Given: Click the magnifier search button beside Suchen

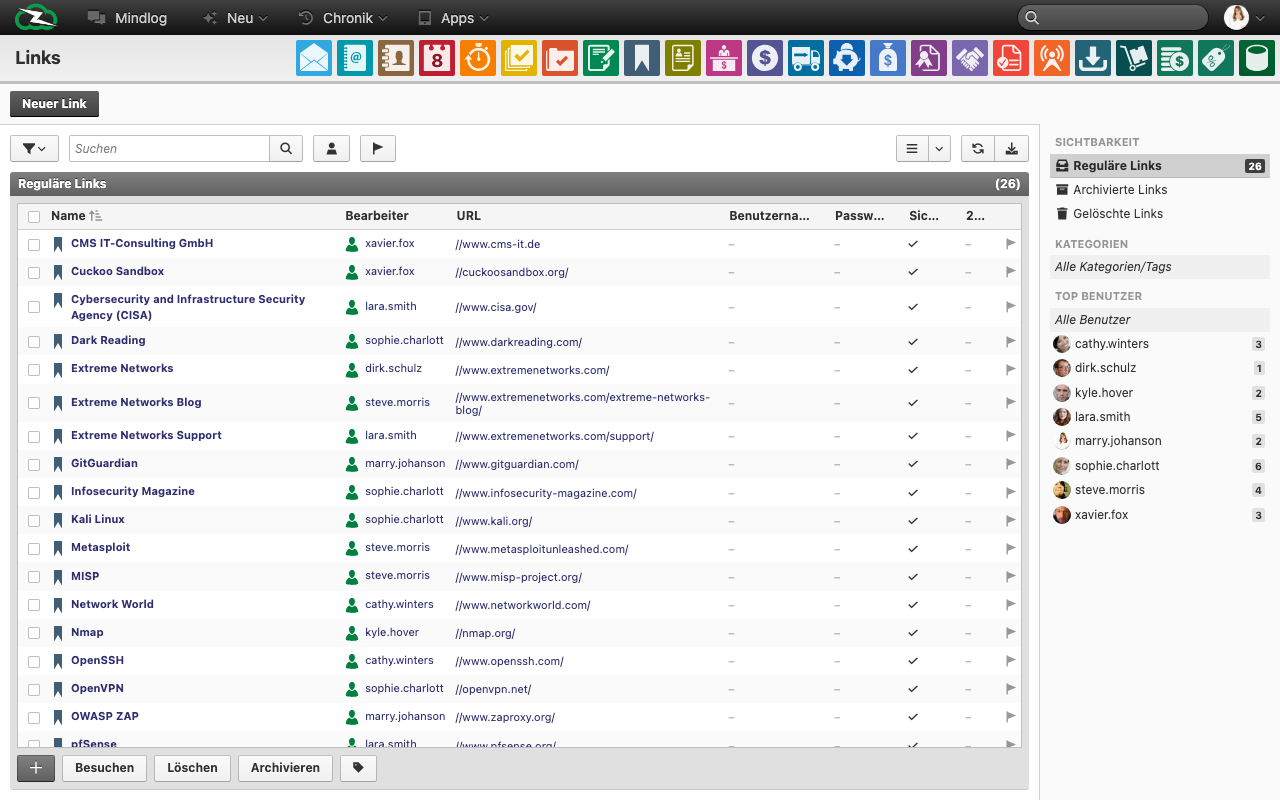Looking at the screenshot, I should click(286, 148).
